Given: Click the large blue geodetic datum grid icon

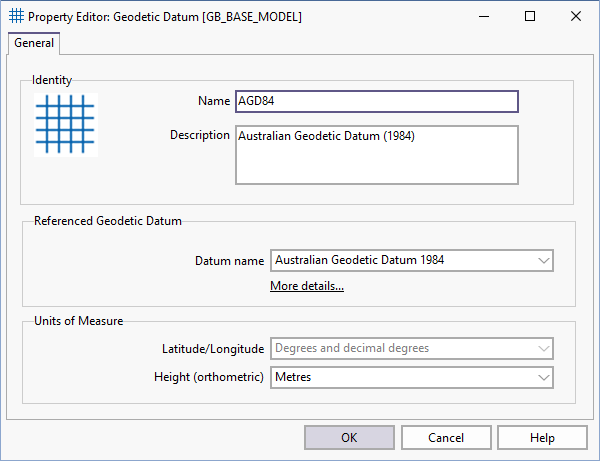Looking at the screenshot, I should 65,125.
